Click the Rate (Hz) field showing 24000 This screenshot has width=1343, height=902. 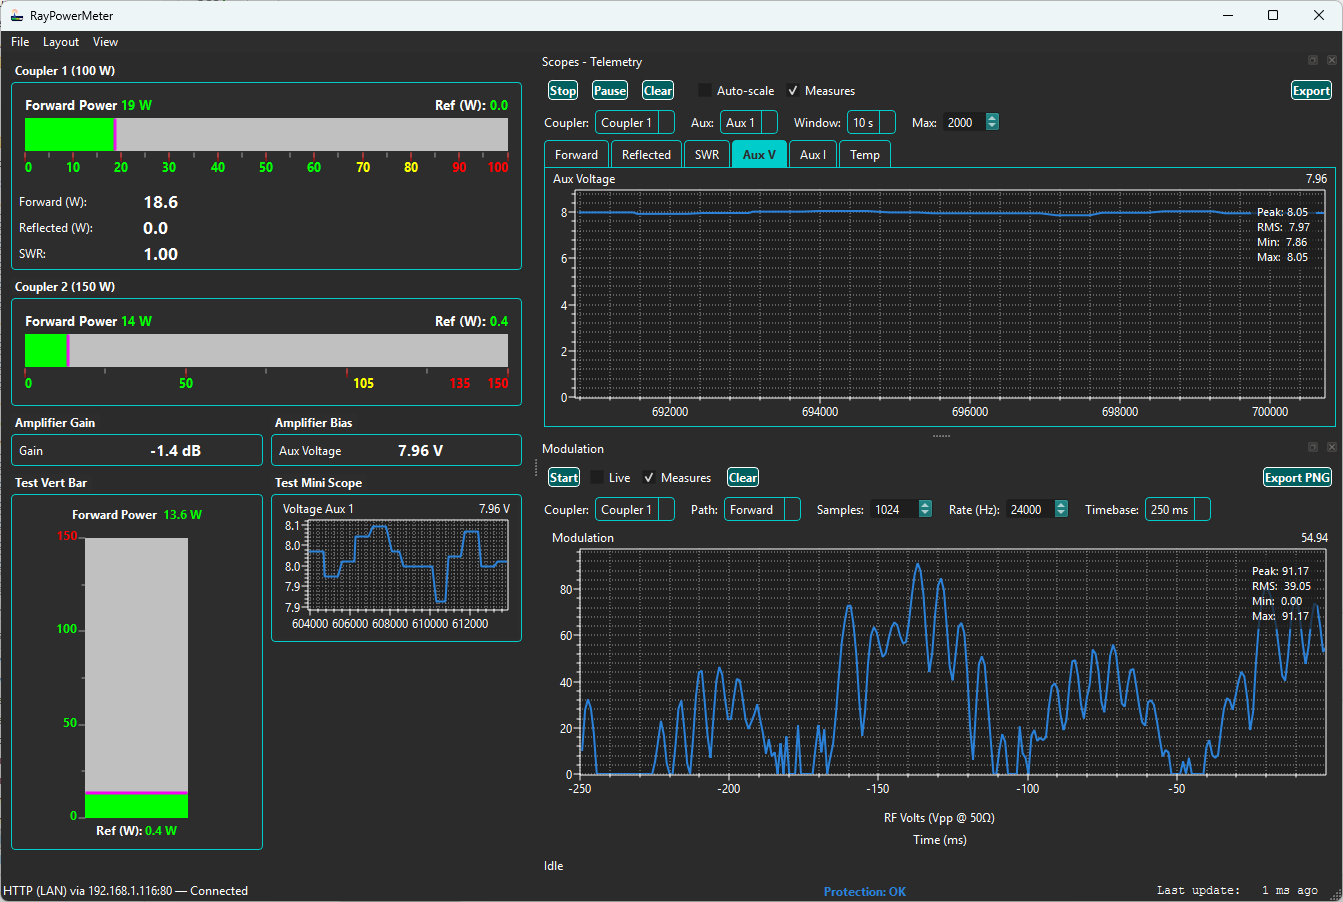[x=1030, y=510]
